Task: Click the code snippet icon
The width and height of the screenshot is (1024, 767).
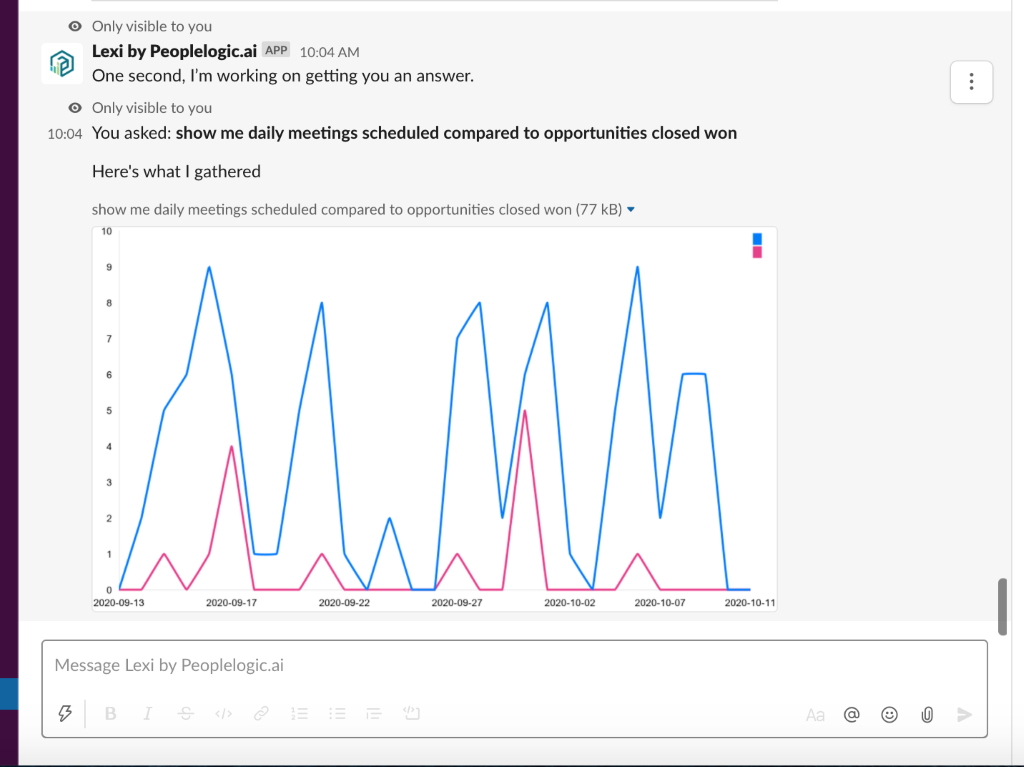Action: pyautogui.click(x=223, y=713)
